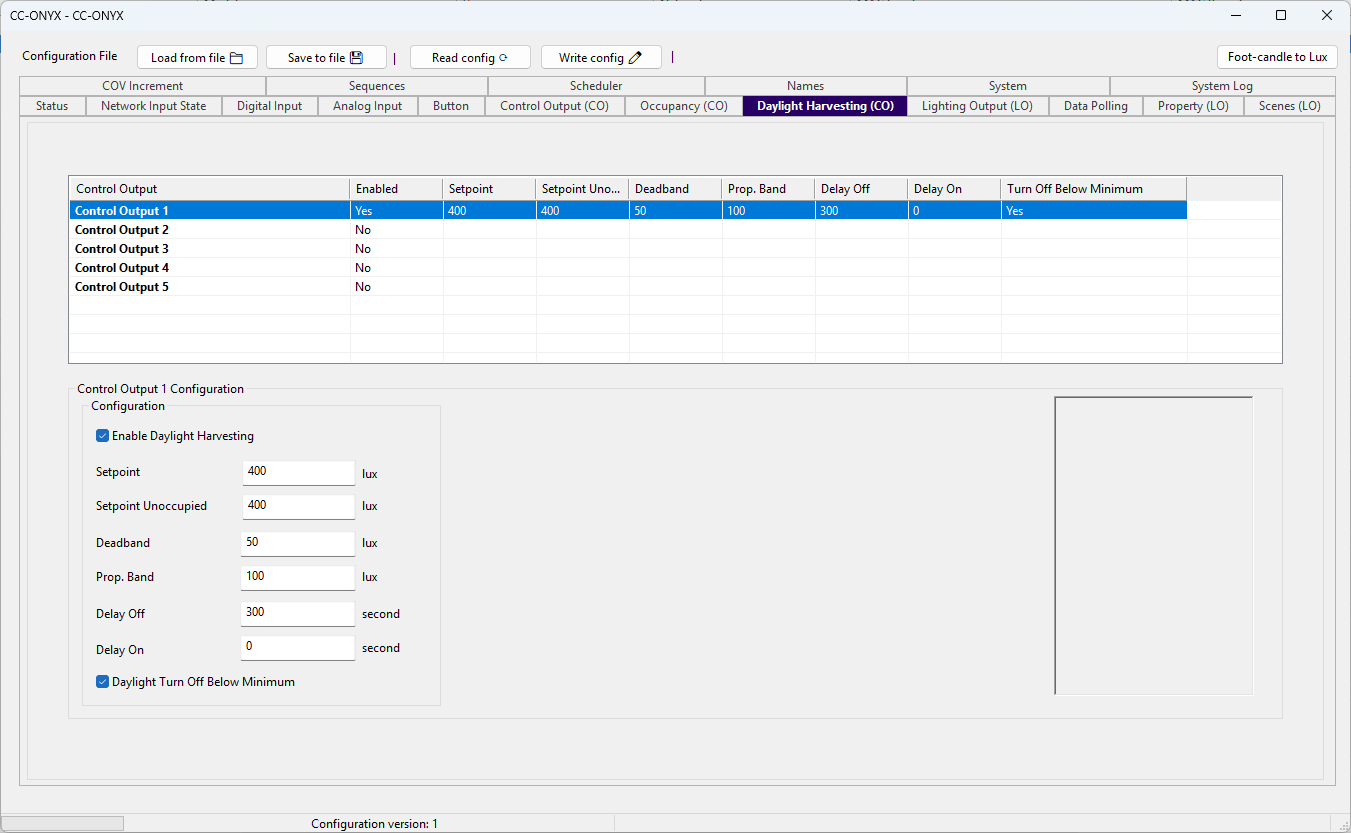Click the folder icon on Load from file

(x=237, y=58)
